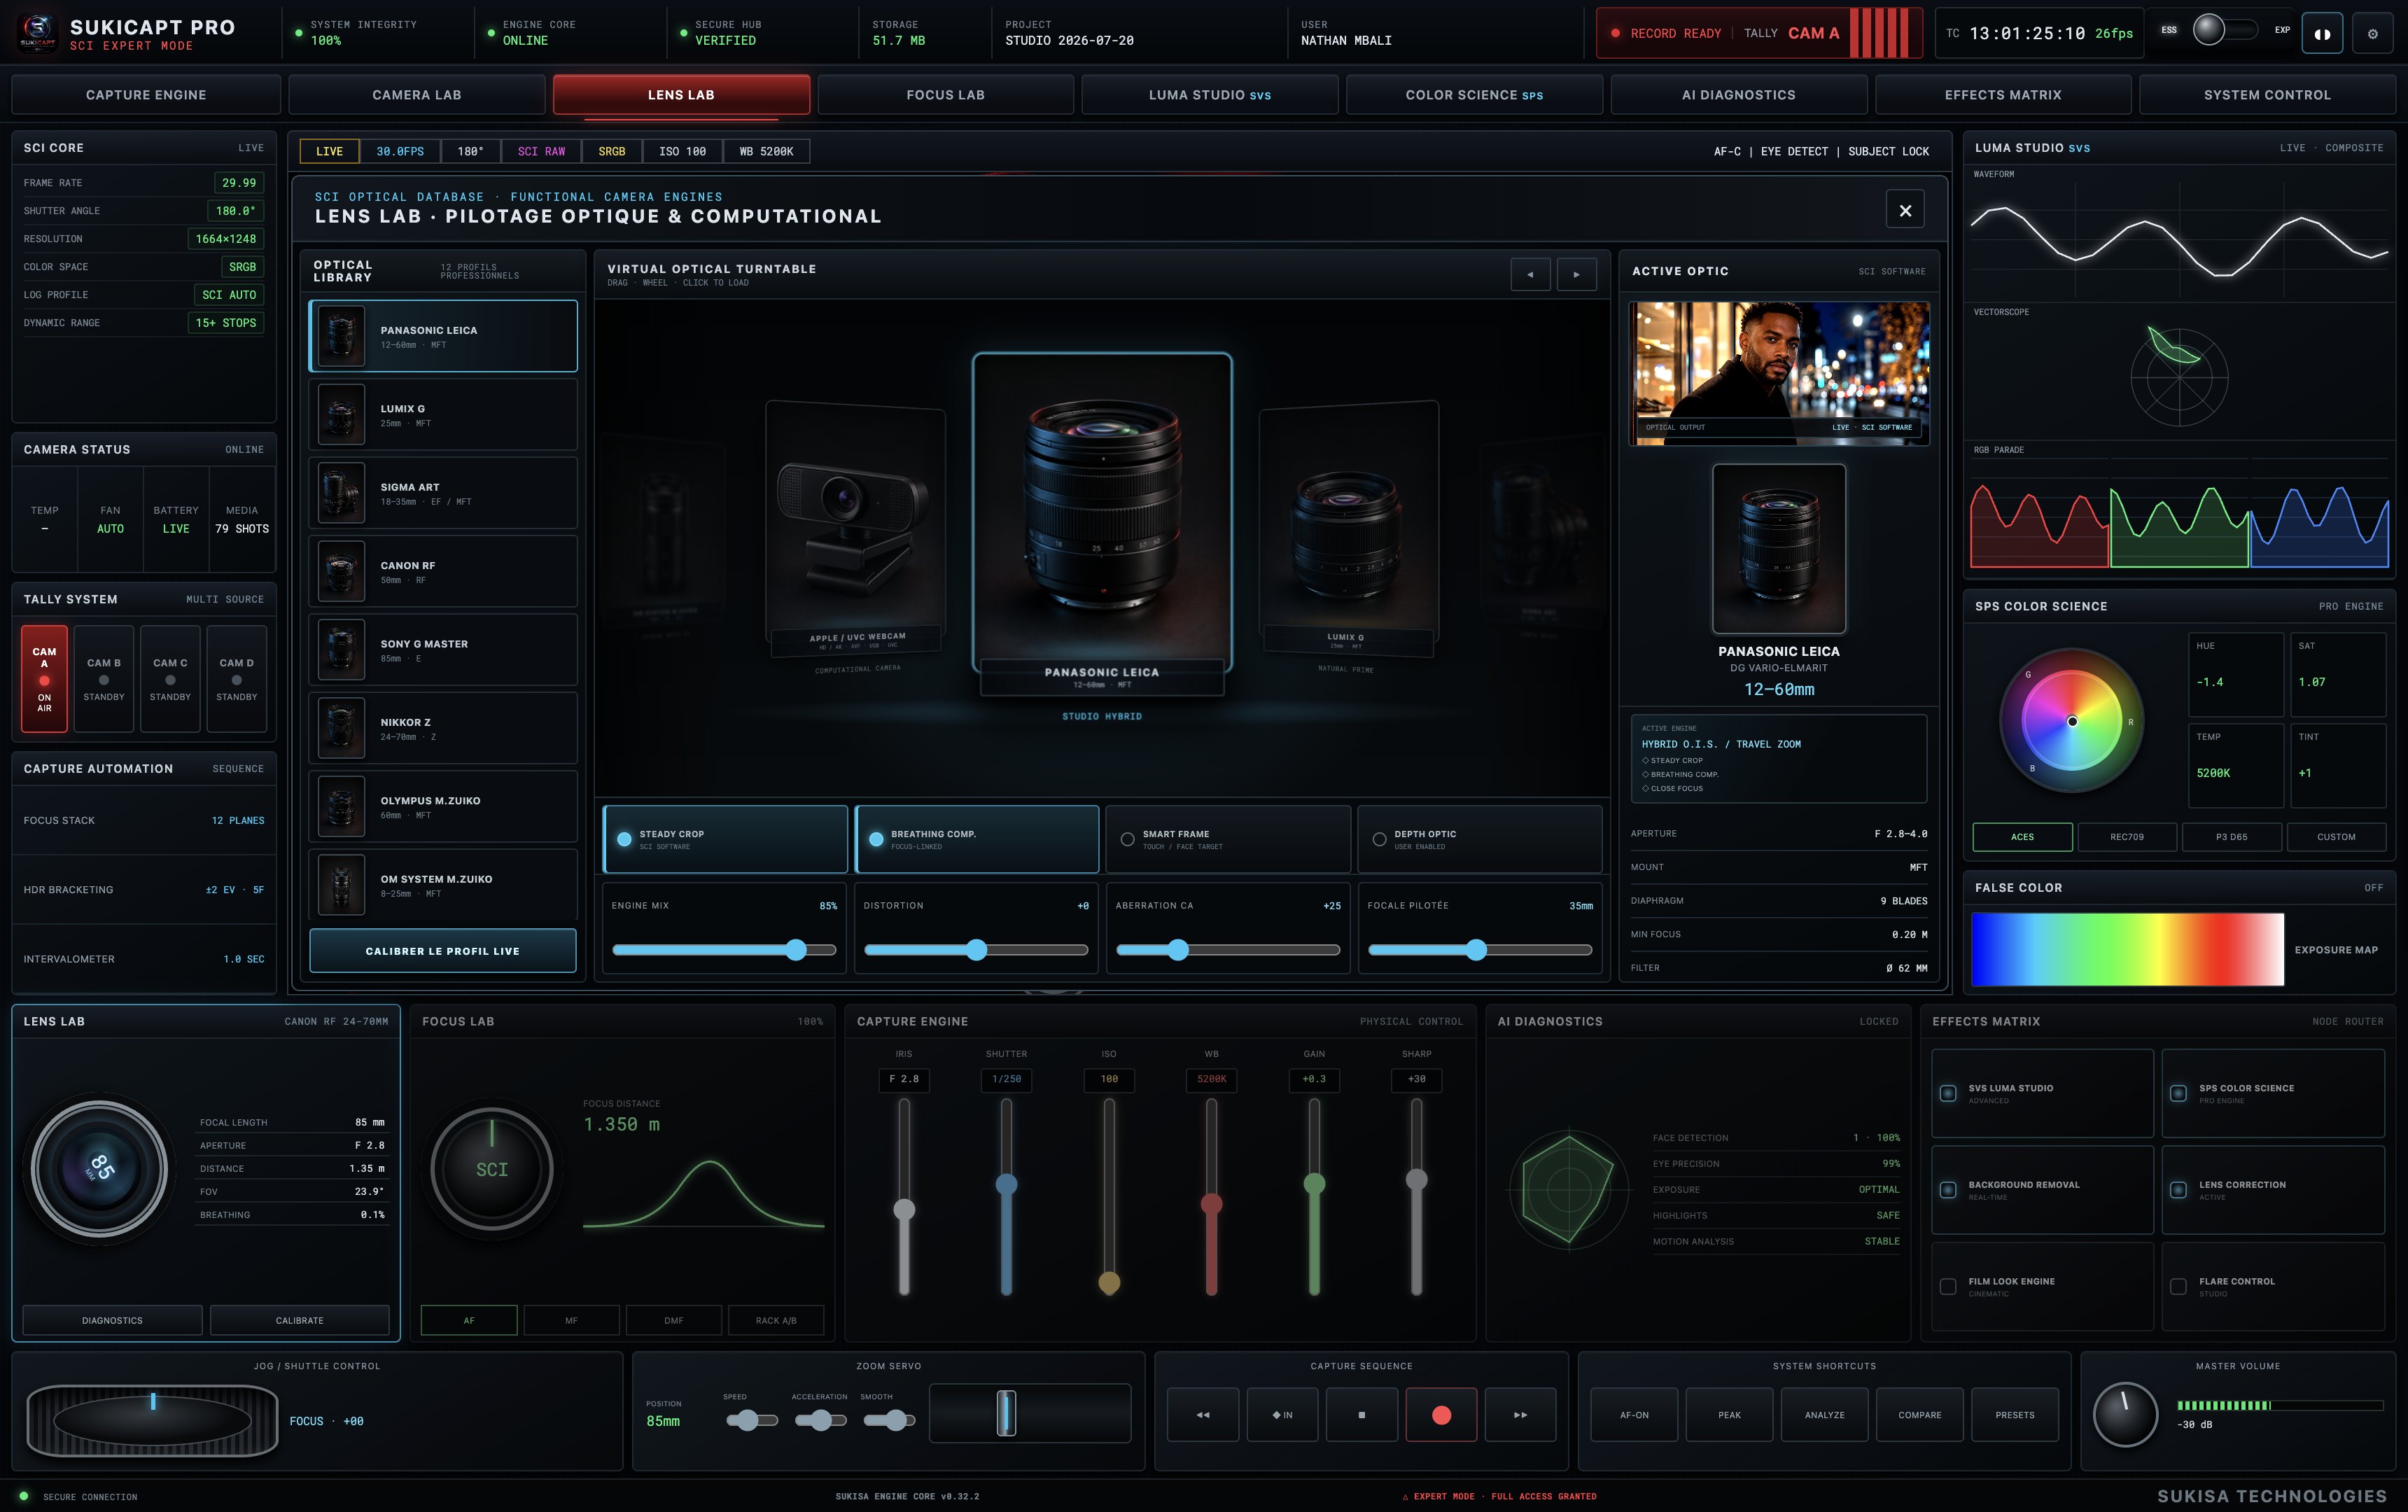Click Olympus M.Zuiko lens thumbnail icon
This screenshot has width=2408, height=1512.
click(x=341, y=807)
